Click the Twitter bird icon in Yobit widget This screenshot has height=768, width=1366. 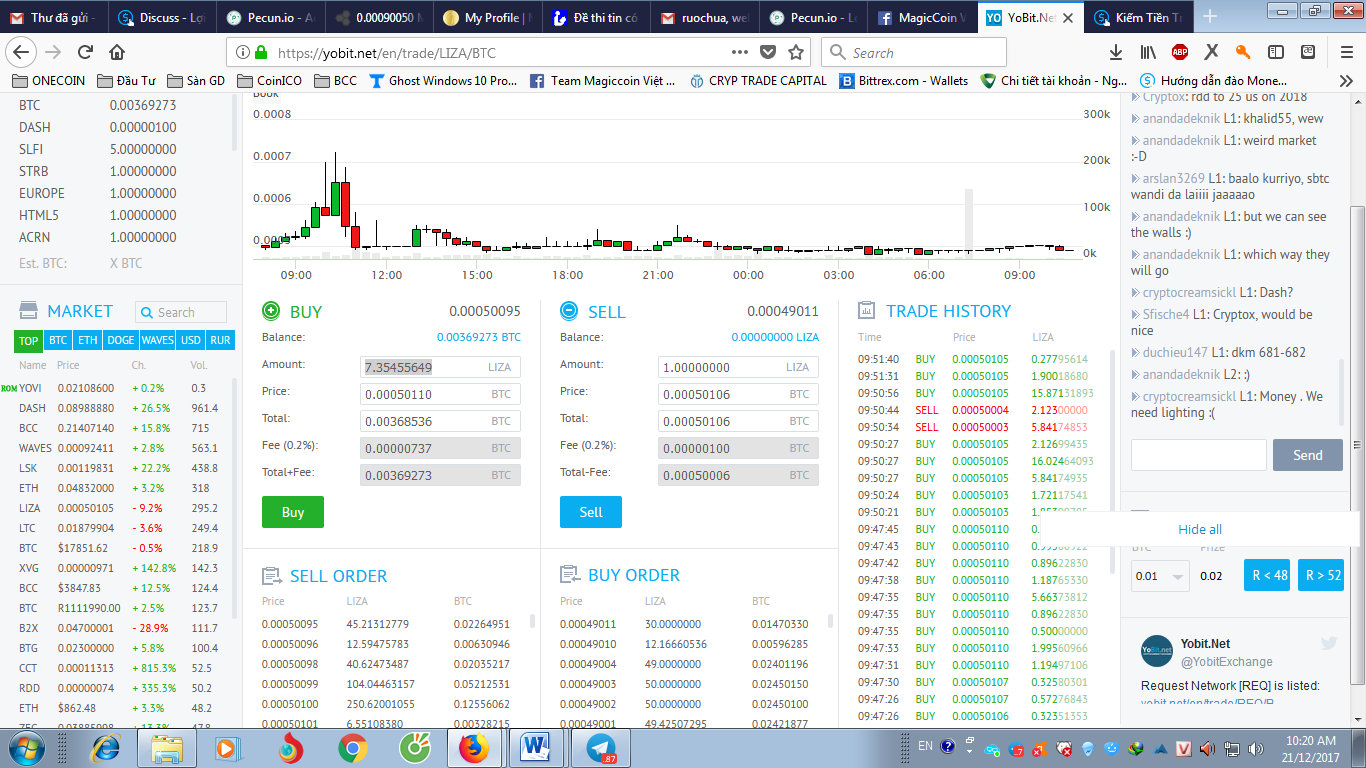pyautogui.click(x=1328, y=643)
